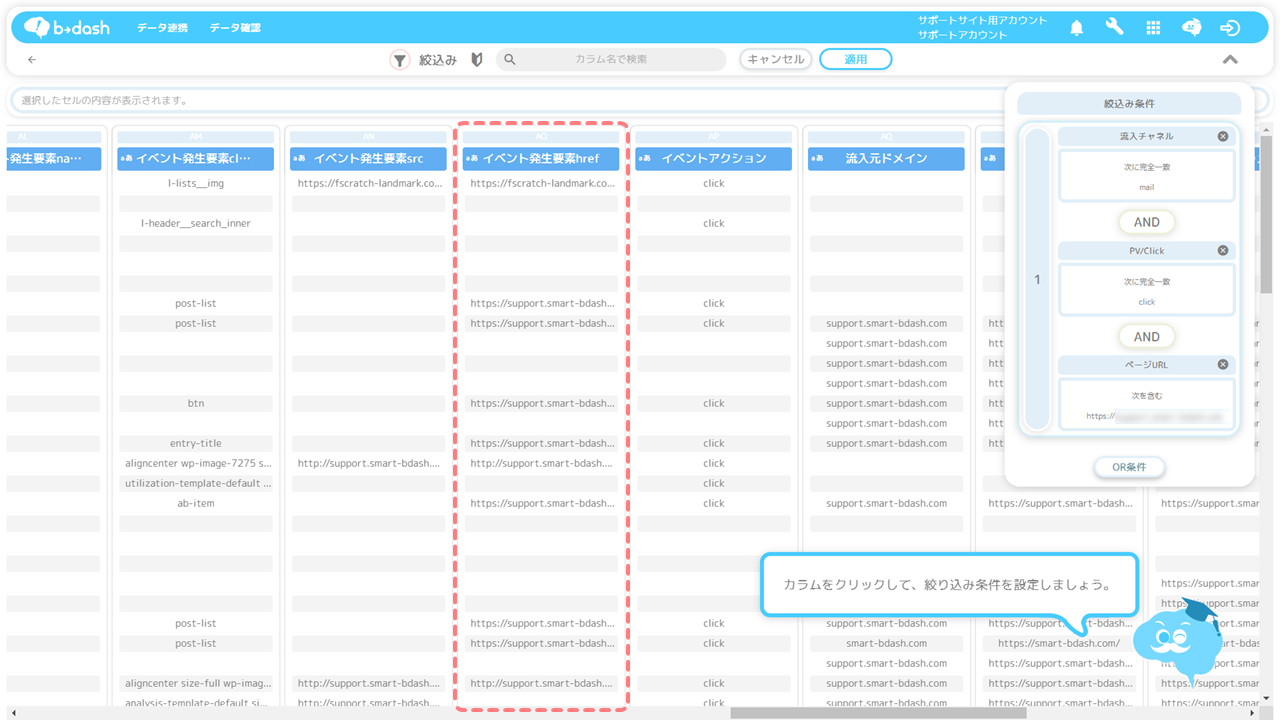Select the イベント発生要素src column header
This screenshot has width=1280, height=720.
tap(368, 158)
